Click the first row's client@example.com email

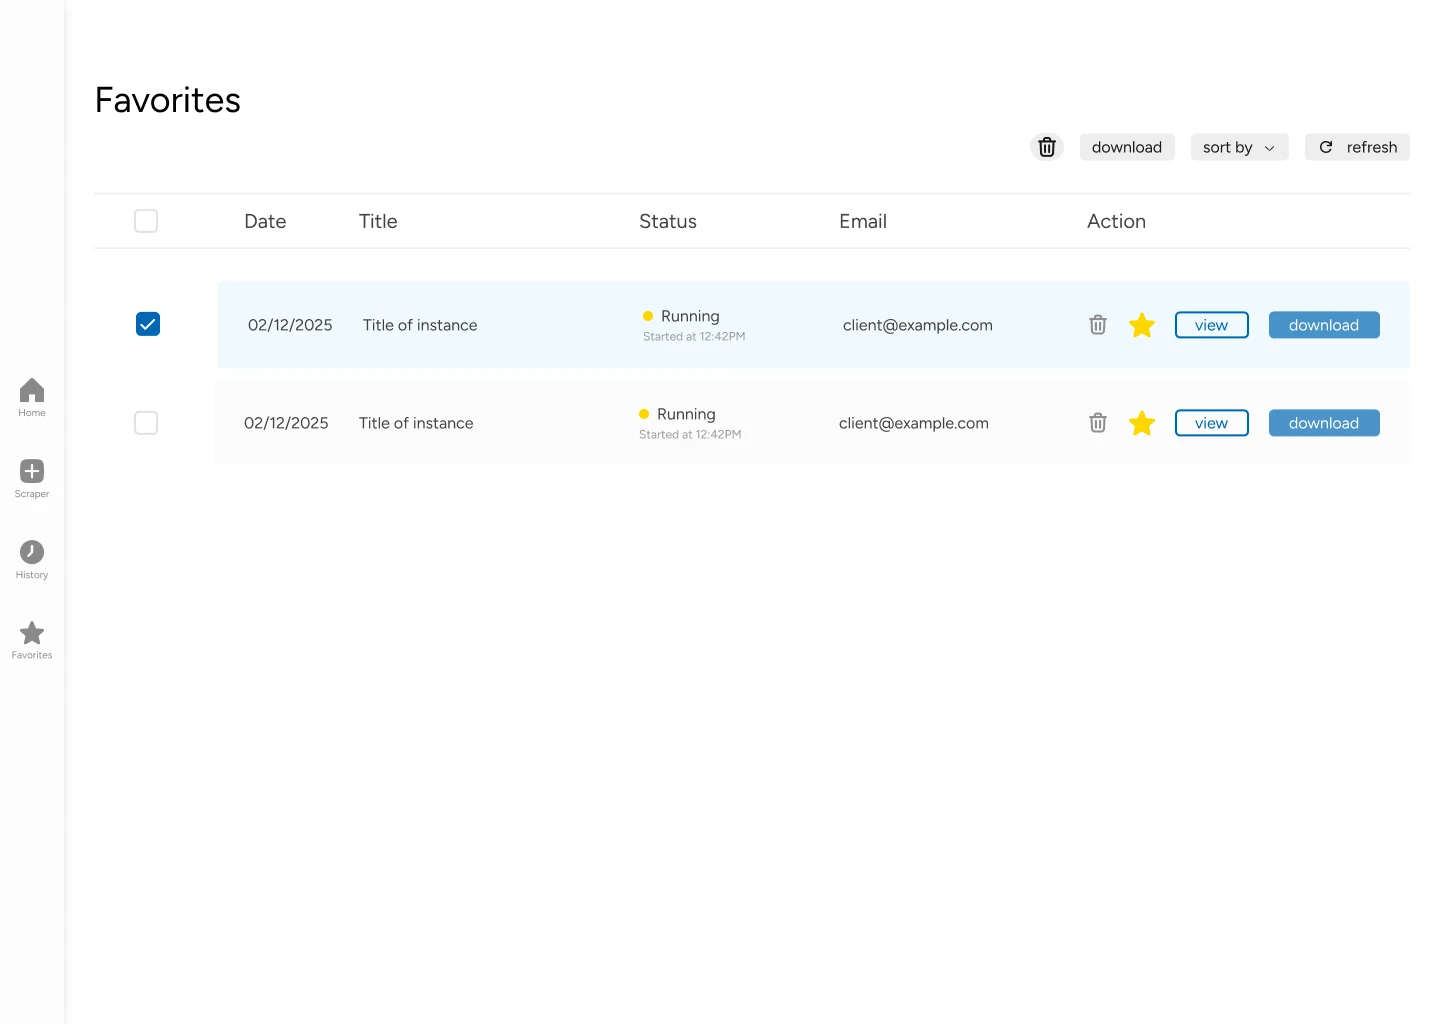(918, 325)
